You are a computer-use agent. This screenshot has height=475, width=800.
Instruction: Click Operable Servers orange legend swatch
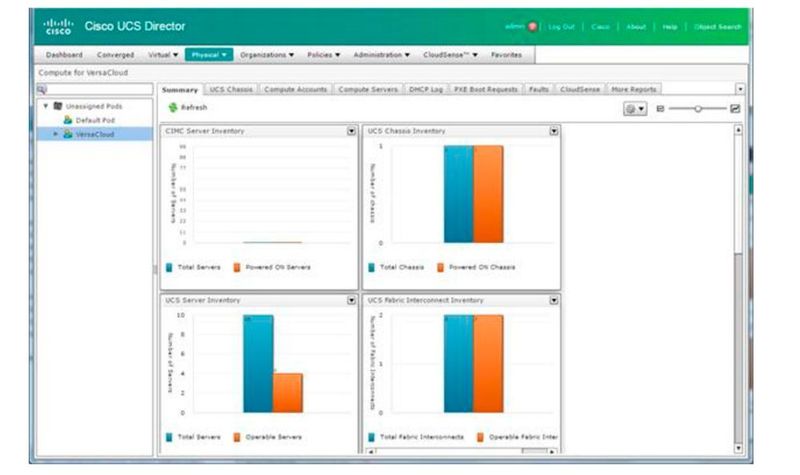tap(237, 437)
